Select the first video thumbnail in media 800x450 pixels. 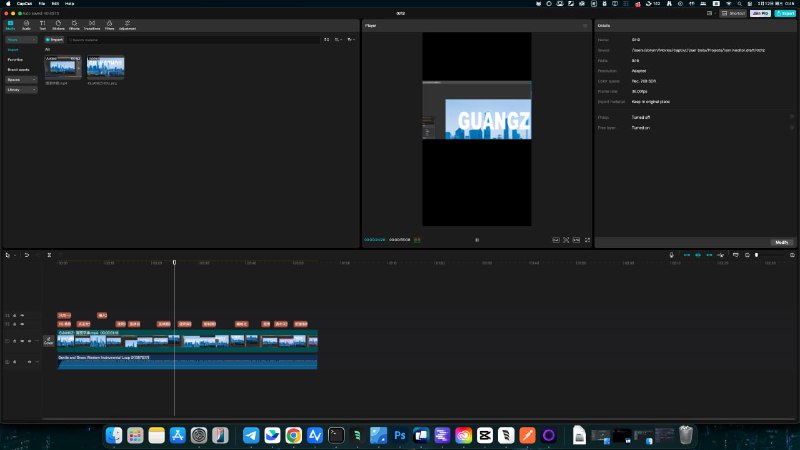point(63,67)
